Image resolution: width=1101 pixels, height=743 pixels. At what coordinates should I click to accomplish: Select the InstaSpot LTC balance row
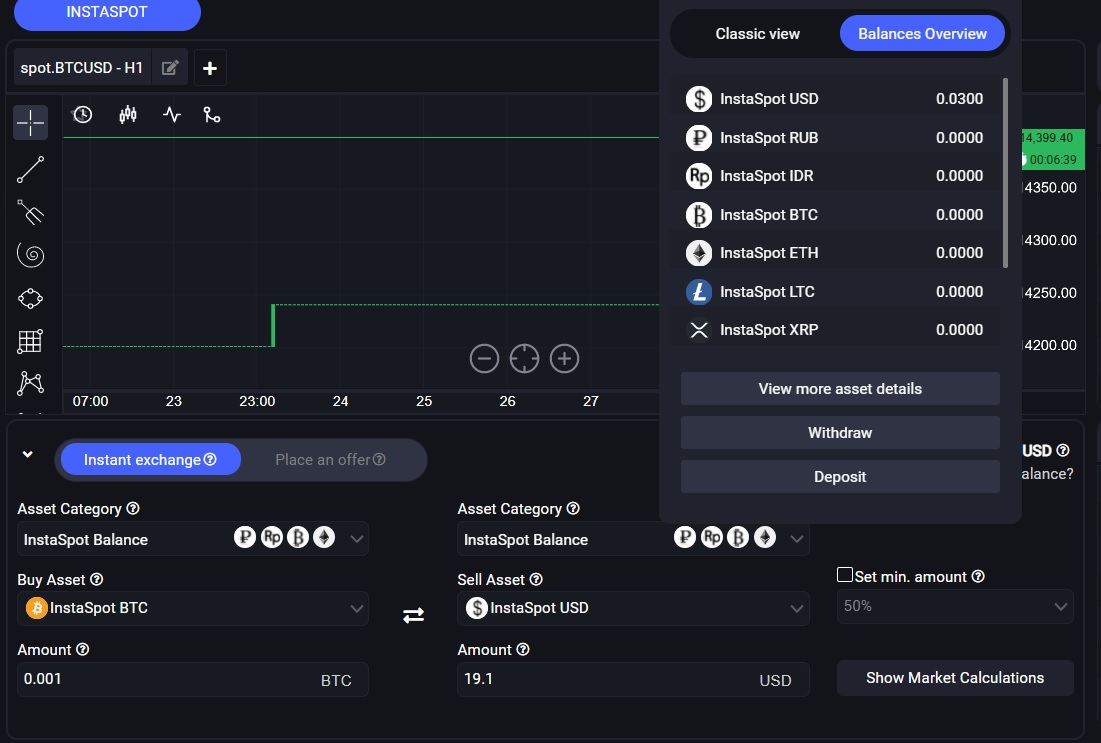pyautogui.click(x=836, y=291)
